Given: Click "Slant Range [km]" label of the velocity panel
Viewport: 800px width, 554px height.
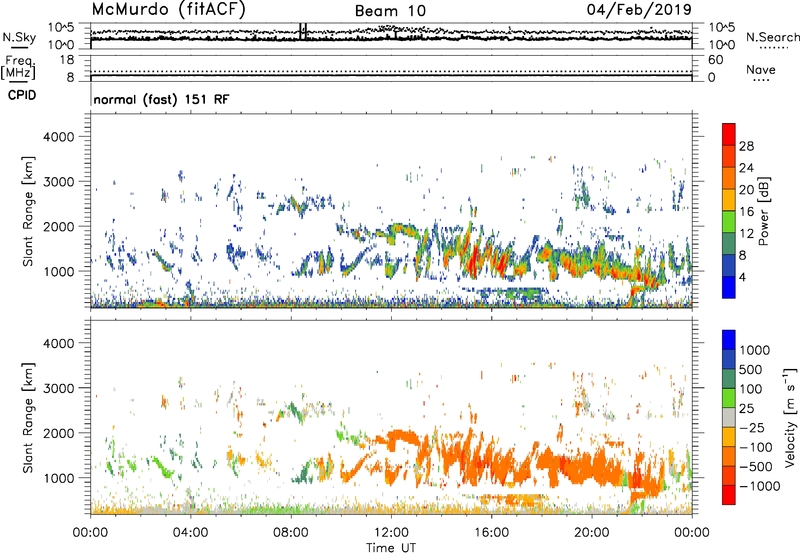Looking at the screenshot, I should click(x=28, y=417).
